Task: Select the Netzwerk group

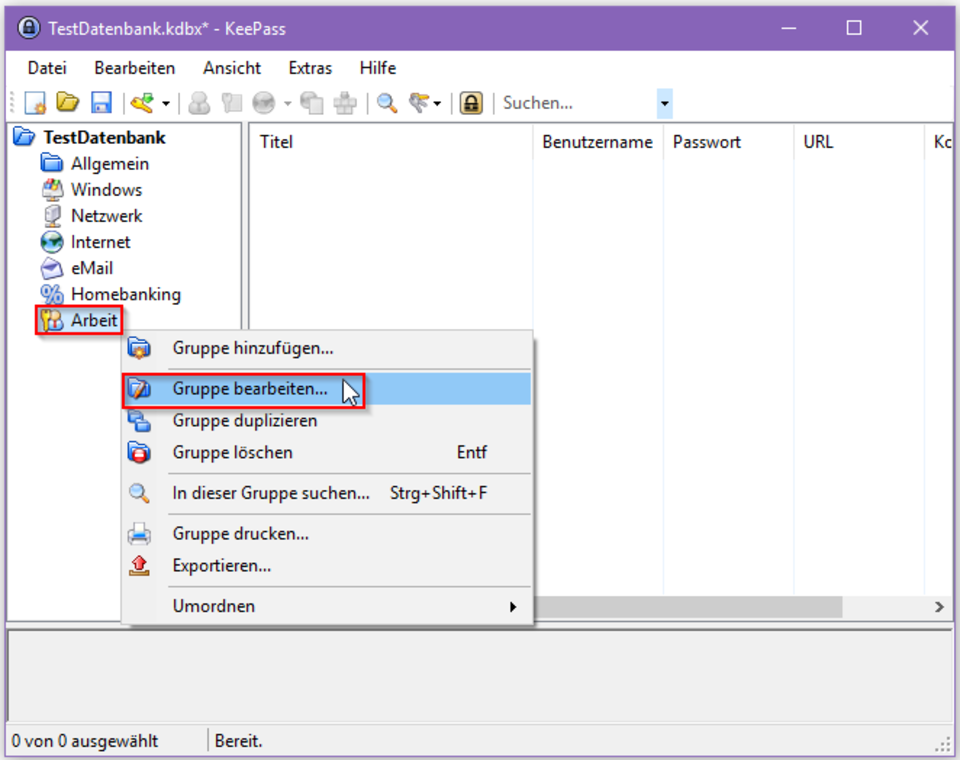Action: (x=107, y=216)
